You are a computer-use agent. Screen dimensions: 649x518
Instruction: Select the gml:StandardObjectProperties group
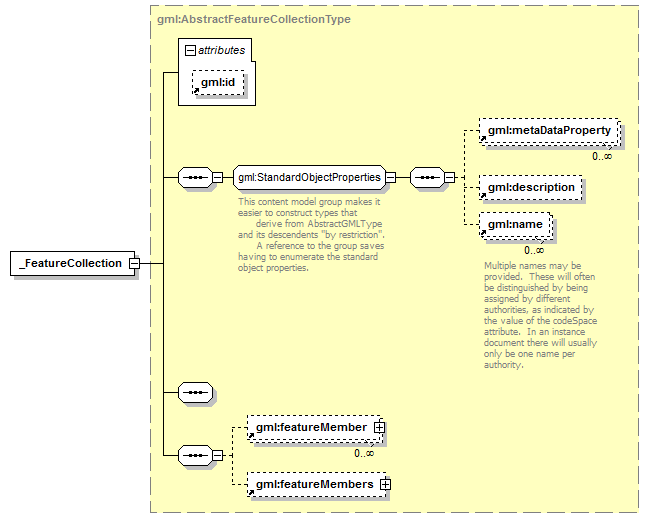point(308,178)
